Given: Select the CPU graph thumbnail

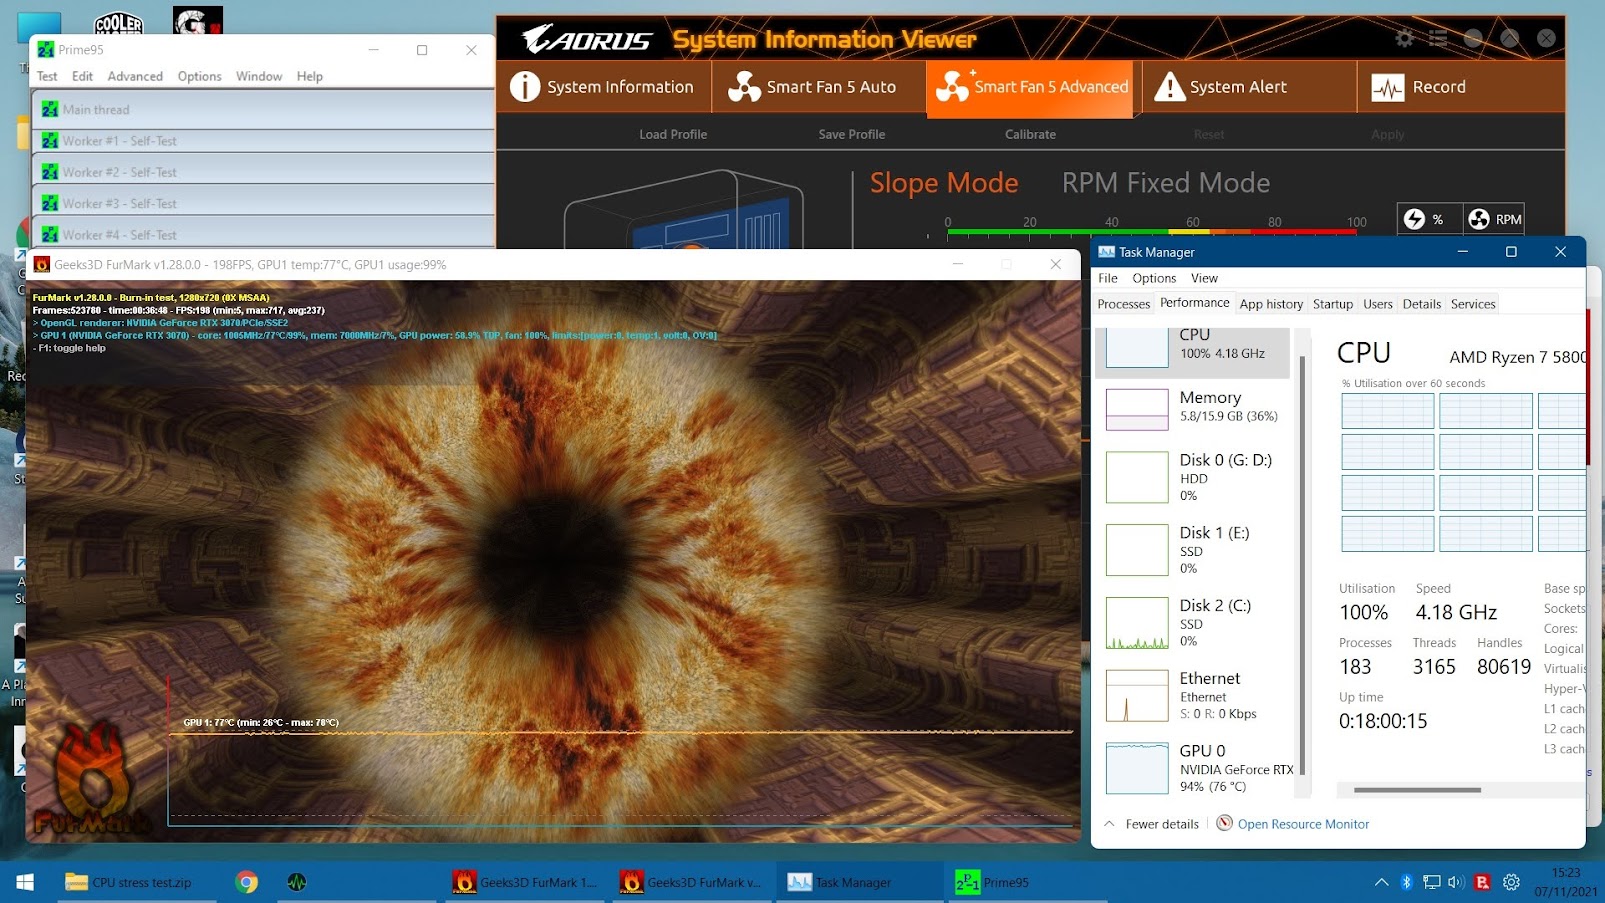Looking at the screenshot, I should [x=1137, y=347].
